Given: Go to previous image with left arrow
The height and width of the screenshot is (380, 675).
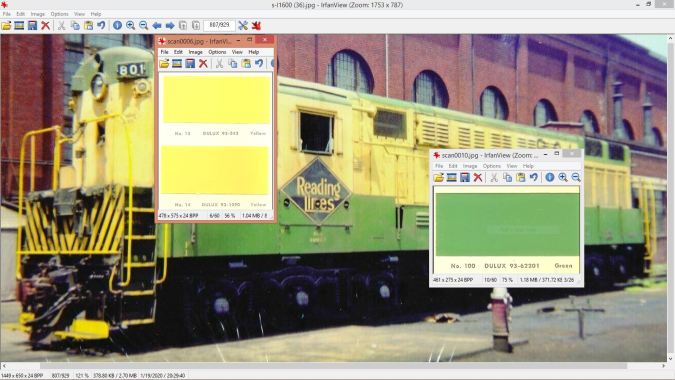Looking at the screenshot, I should [x=157, y=26].
